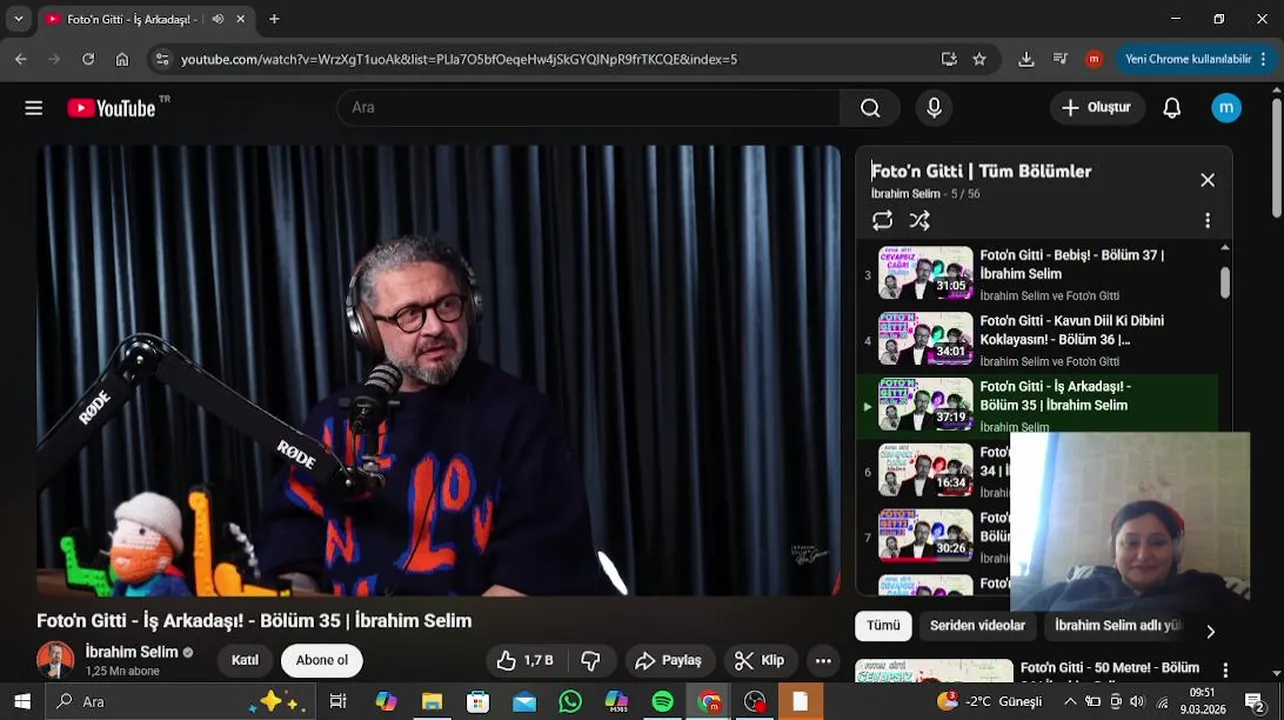Open playlist panel three-dot menu
This screenshot has width=1284, height=720.
[x=1207, y=221]
